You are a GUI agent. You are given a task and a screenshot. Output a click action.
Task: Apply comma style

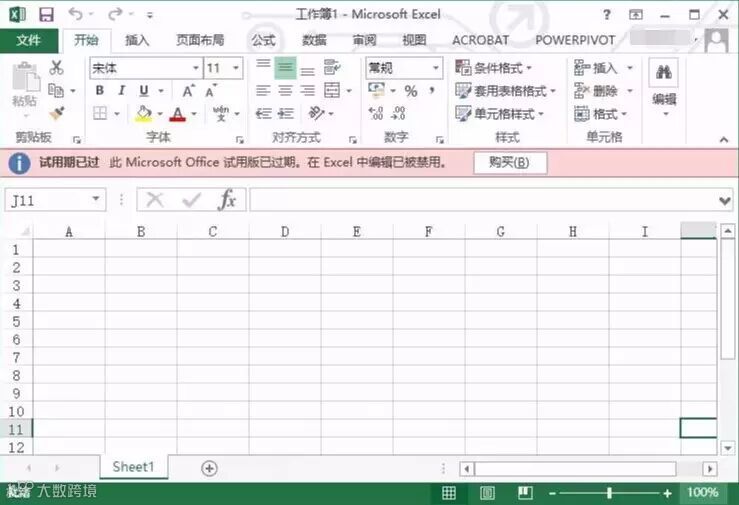coord(432,90)
